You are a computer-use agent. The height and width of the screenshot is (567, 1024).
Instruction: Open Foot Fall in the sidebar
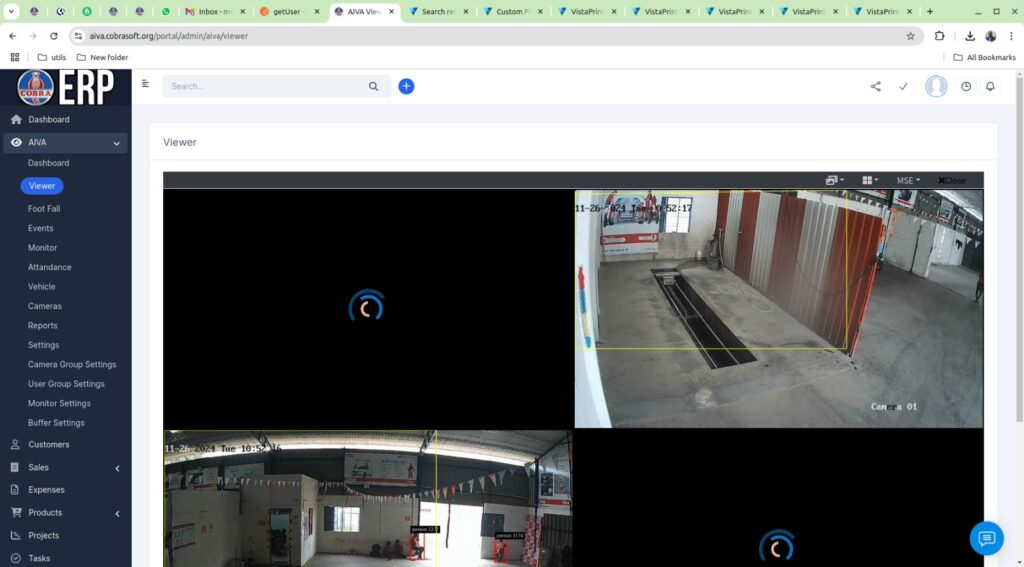coord(44,209)
